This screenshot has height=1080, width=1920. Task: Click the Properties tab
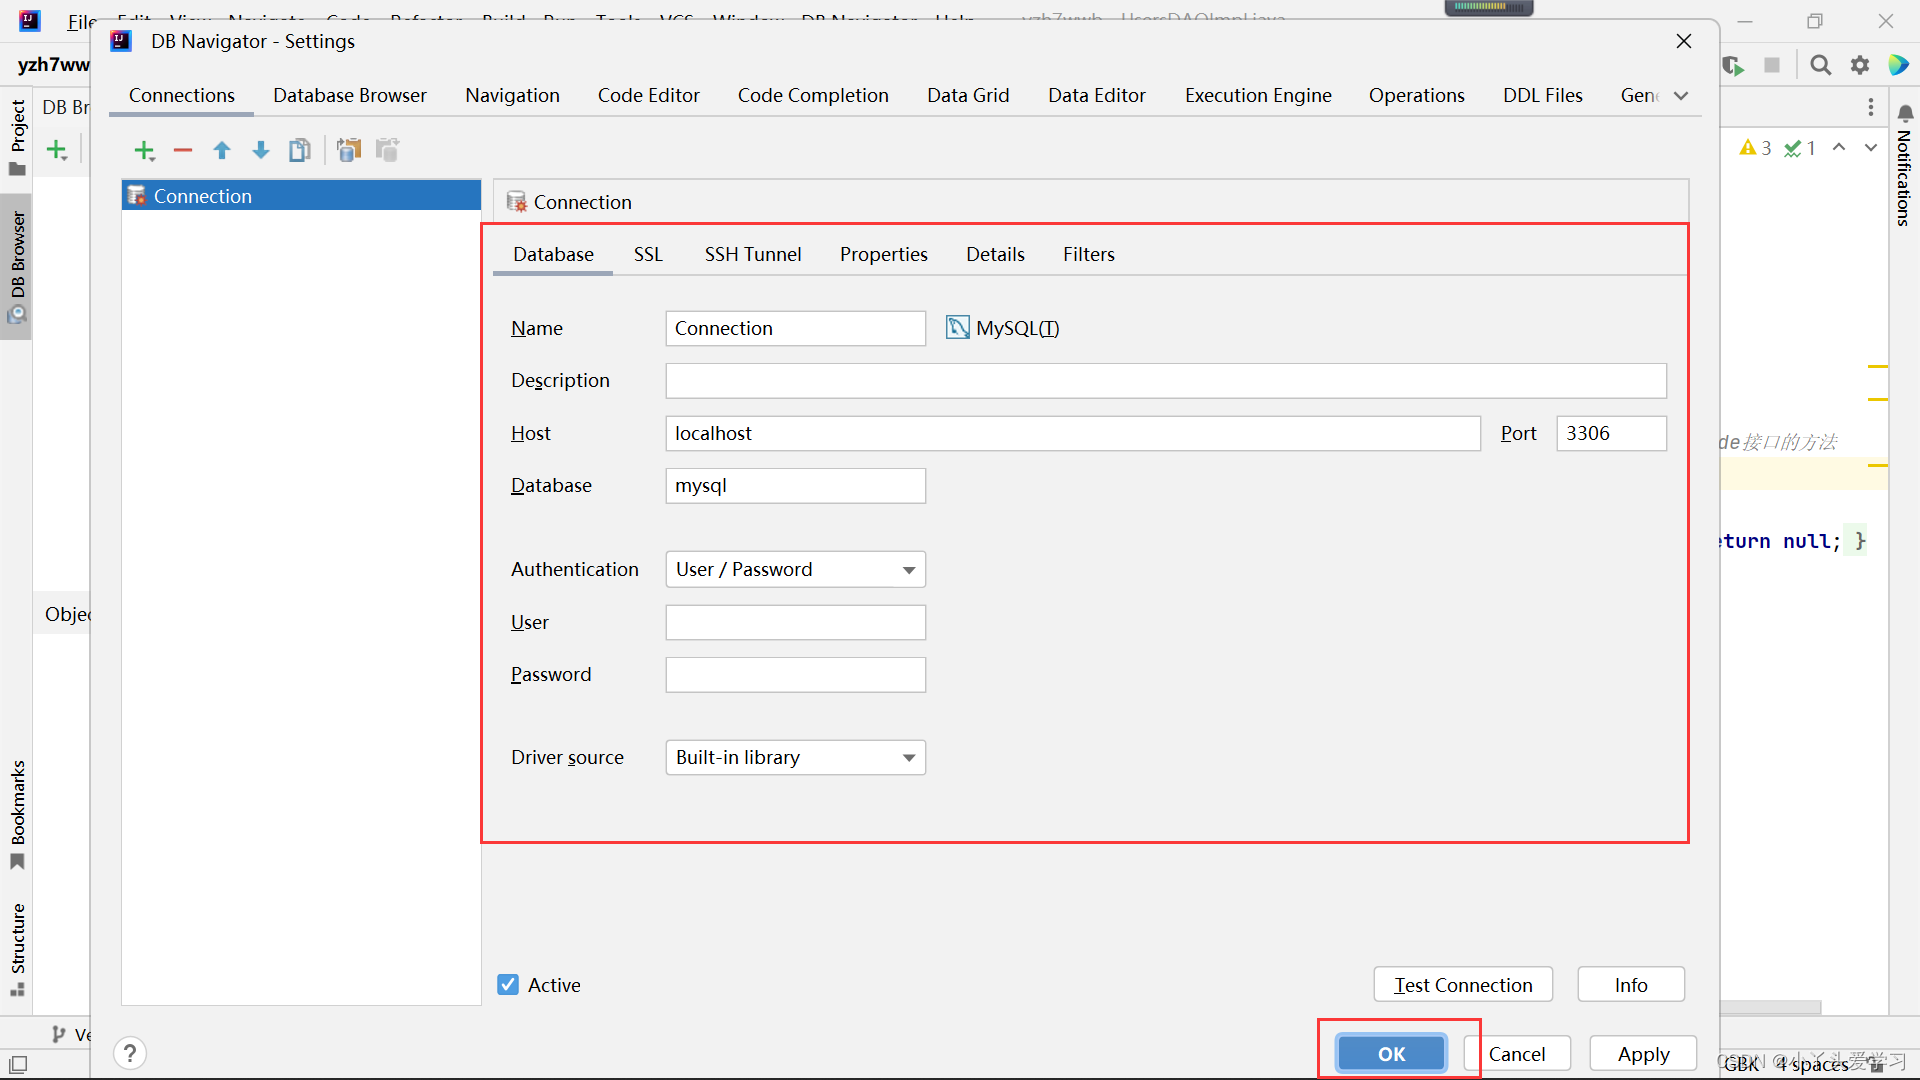point(882,253)
